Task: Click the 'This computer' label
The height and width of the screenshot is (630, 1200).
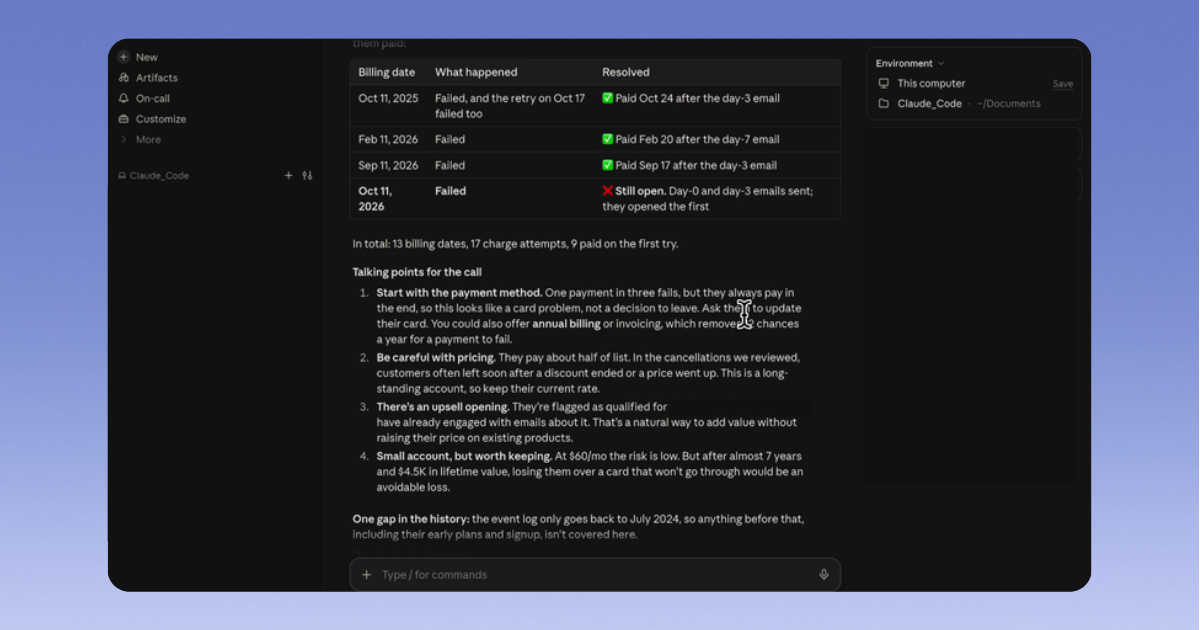Action: tap(931, 84)
